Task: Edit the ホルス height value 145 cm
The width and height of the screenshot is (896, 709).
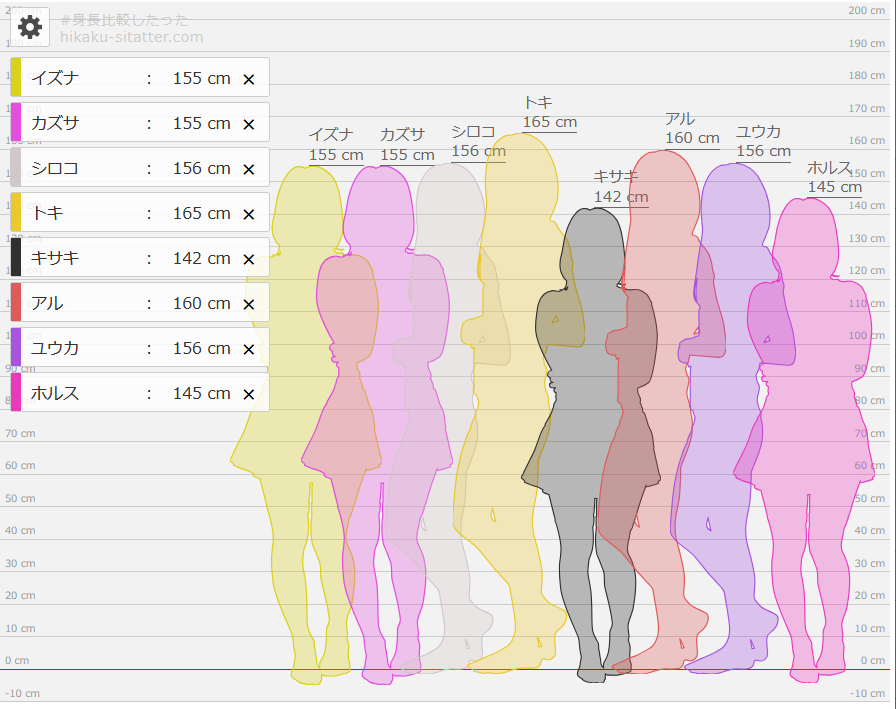Action: (201, 393)
